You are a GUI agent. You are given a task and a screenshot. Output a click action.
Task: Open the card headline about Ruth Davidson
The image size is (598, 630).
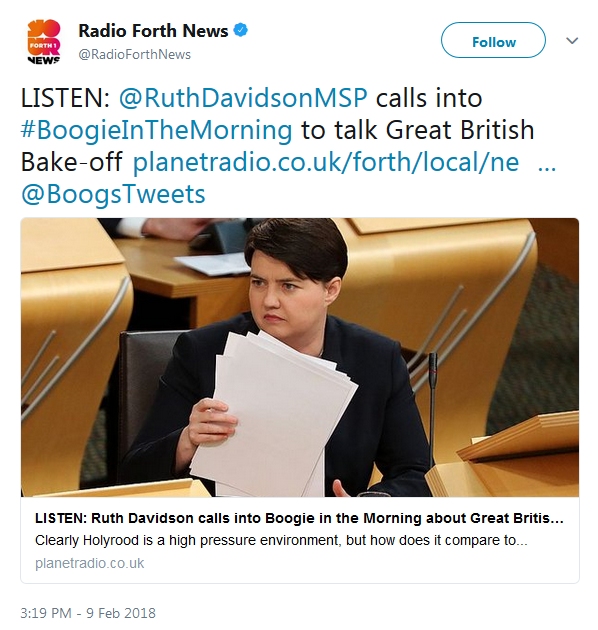[x=299, y=518]
